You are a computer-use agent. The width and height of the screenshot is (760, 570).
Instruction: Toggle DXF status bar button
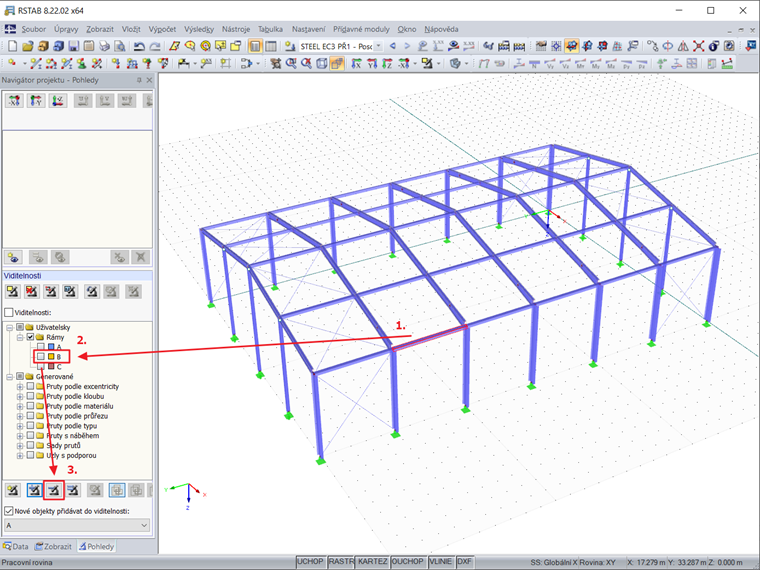464,562
